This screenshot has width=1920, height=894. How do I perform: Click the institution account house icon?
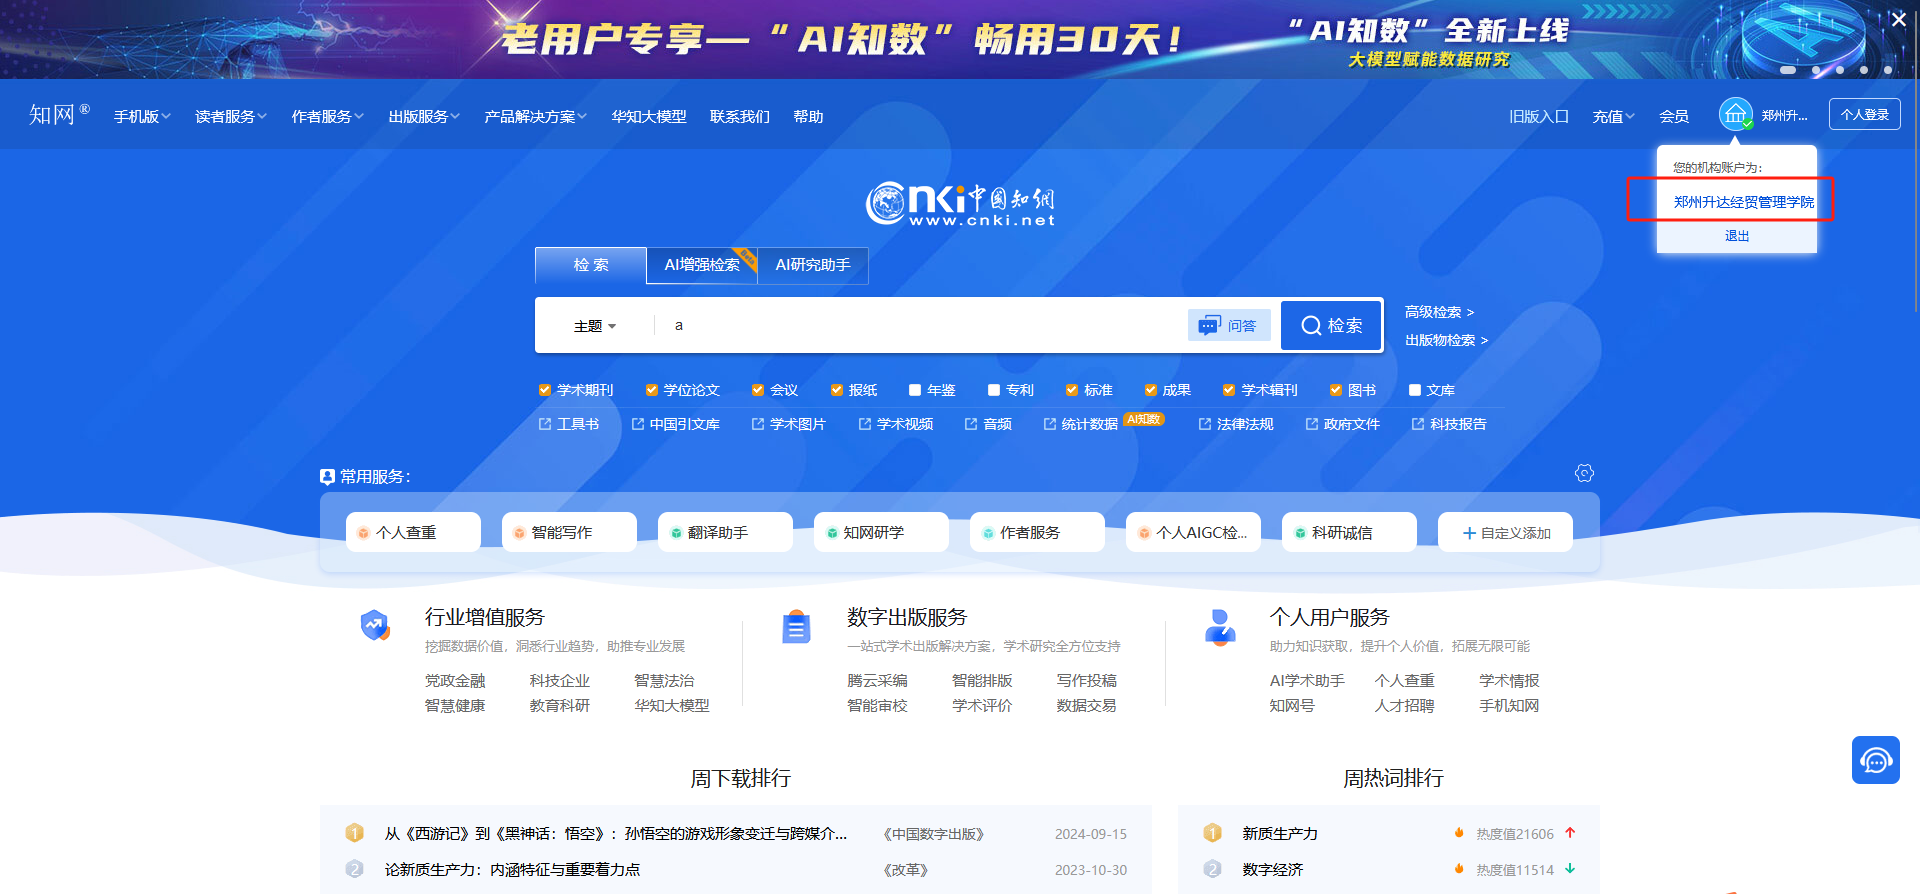coord(1735,114)
